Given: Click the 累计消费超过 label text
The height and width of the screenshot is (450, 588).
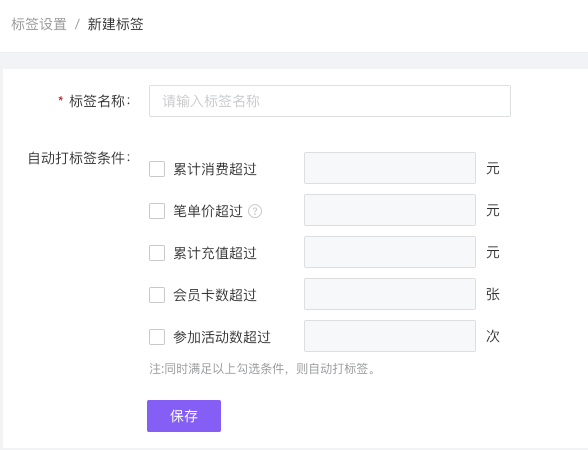Looking at the screenshot, I should coord(215,169).
